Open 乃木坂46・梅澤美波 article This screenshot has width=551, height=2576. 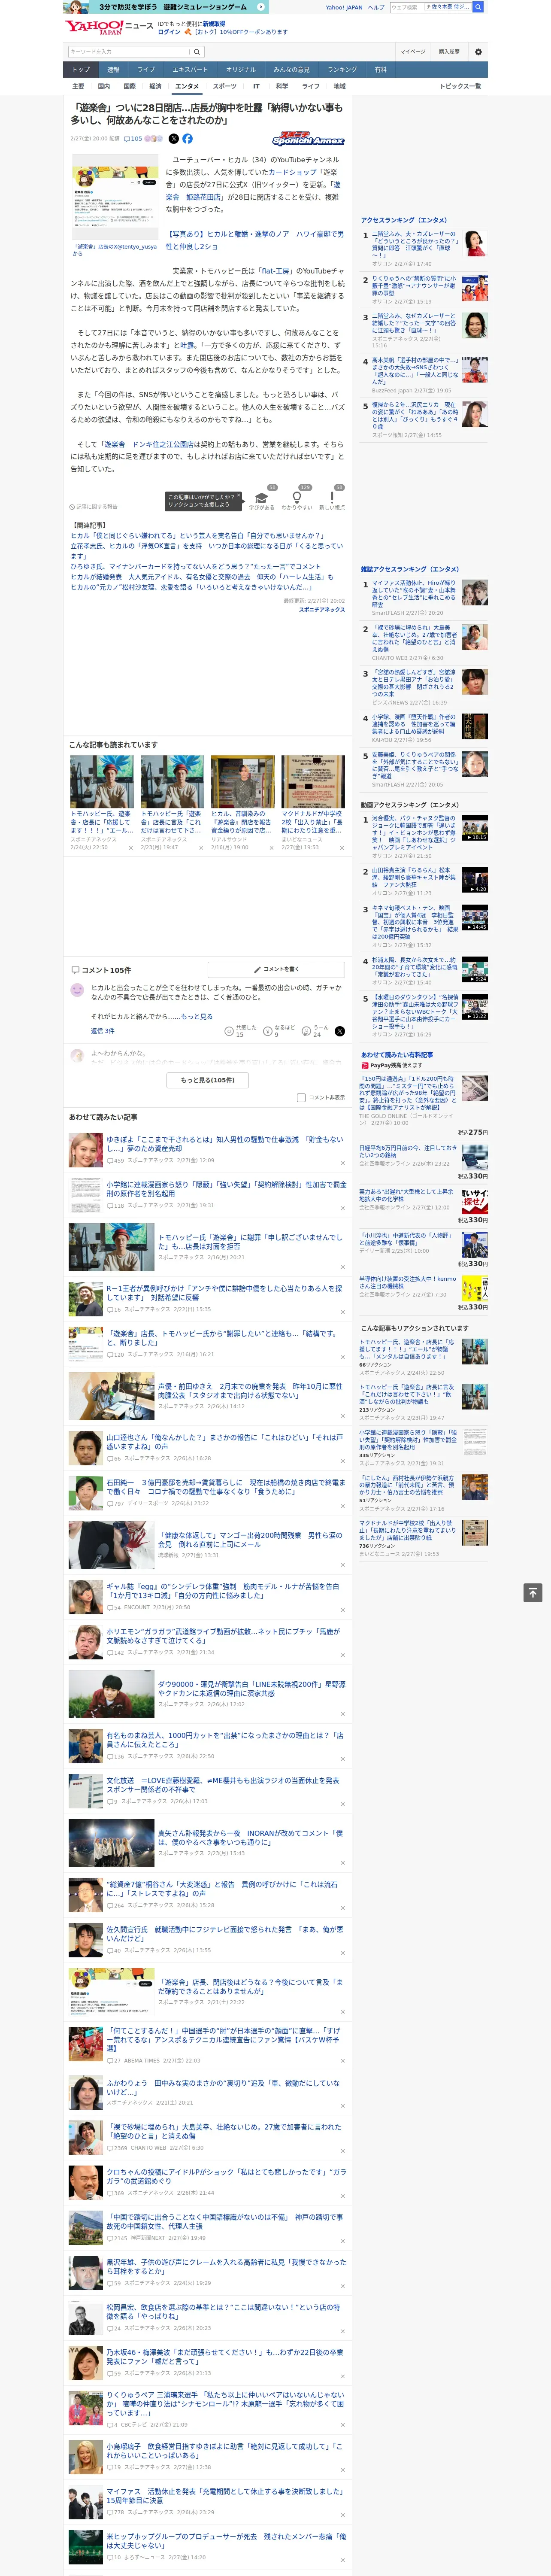point(224,2356)
